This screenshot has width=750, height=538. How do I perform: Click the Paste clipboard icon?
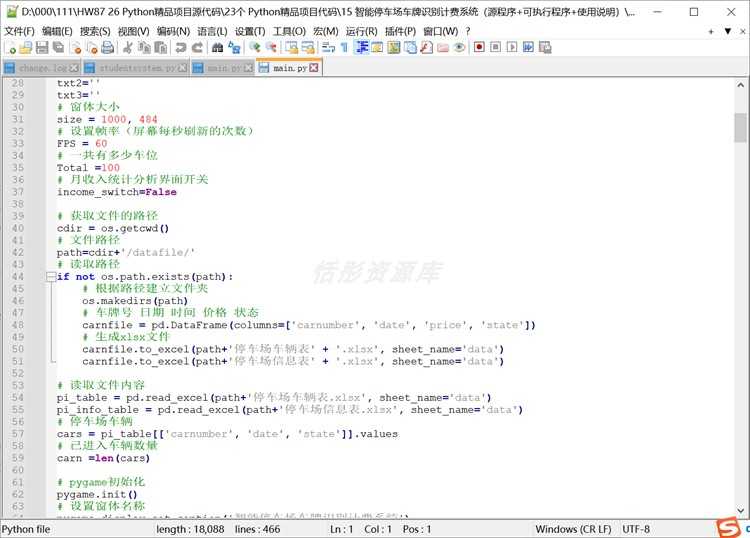click(x=161, y=47)
